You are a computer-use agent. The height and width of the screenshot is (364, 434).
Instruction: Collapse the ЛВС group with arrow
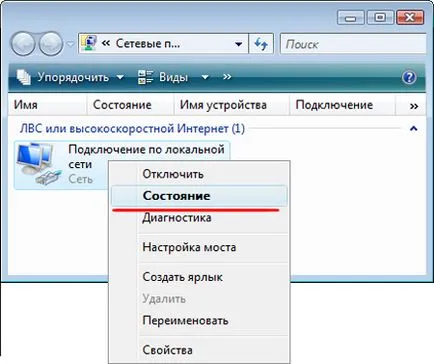coord(414,128)
